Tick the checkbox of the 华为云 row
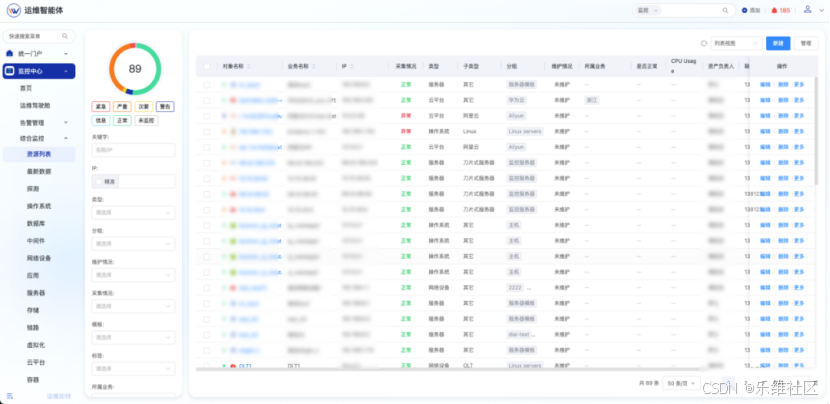The height and width of the screenshot is (404, 830). pos(207,100)
